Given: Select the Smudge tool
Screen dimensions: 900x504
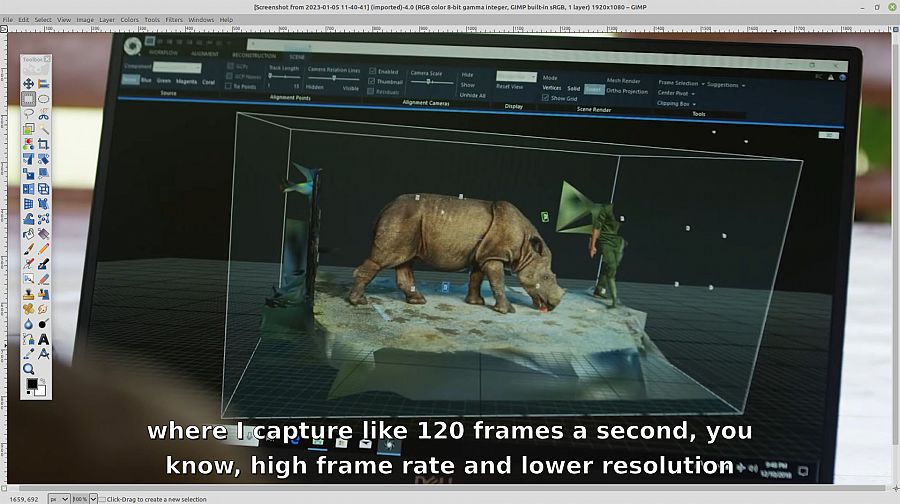Looking at the screenshot, I should pyautogui.click(x=43, y=309).
